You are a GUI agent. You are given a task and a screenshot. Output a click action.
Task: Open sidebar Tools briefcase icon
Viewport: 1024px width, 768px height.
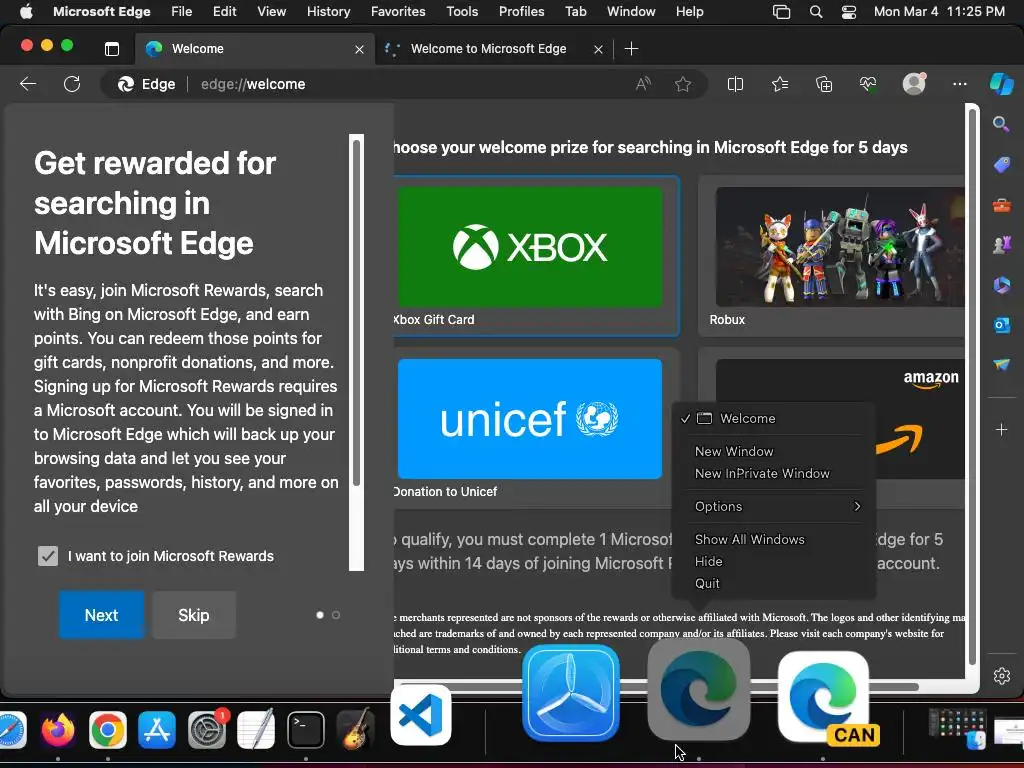(1002, 206)
